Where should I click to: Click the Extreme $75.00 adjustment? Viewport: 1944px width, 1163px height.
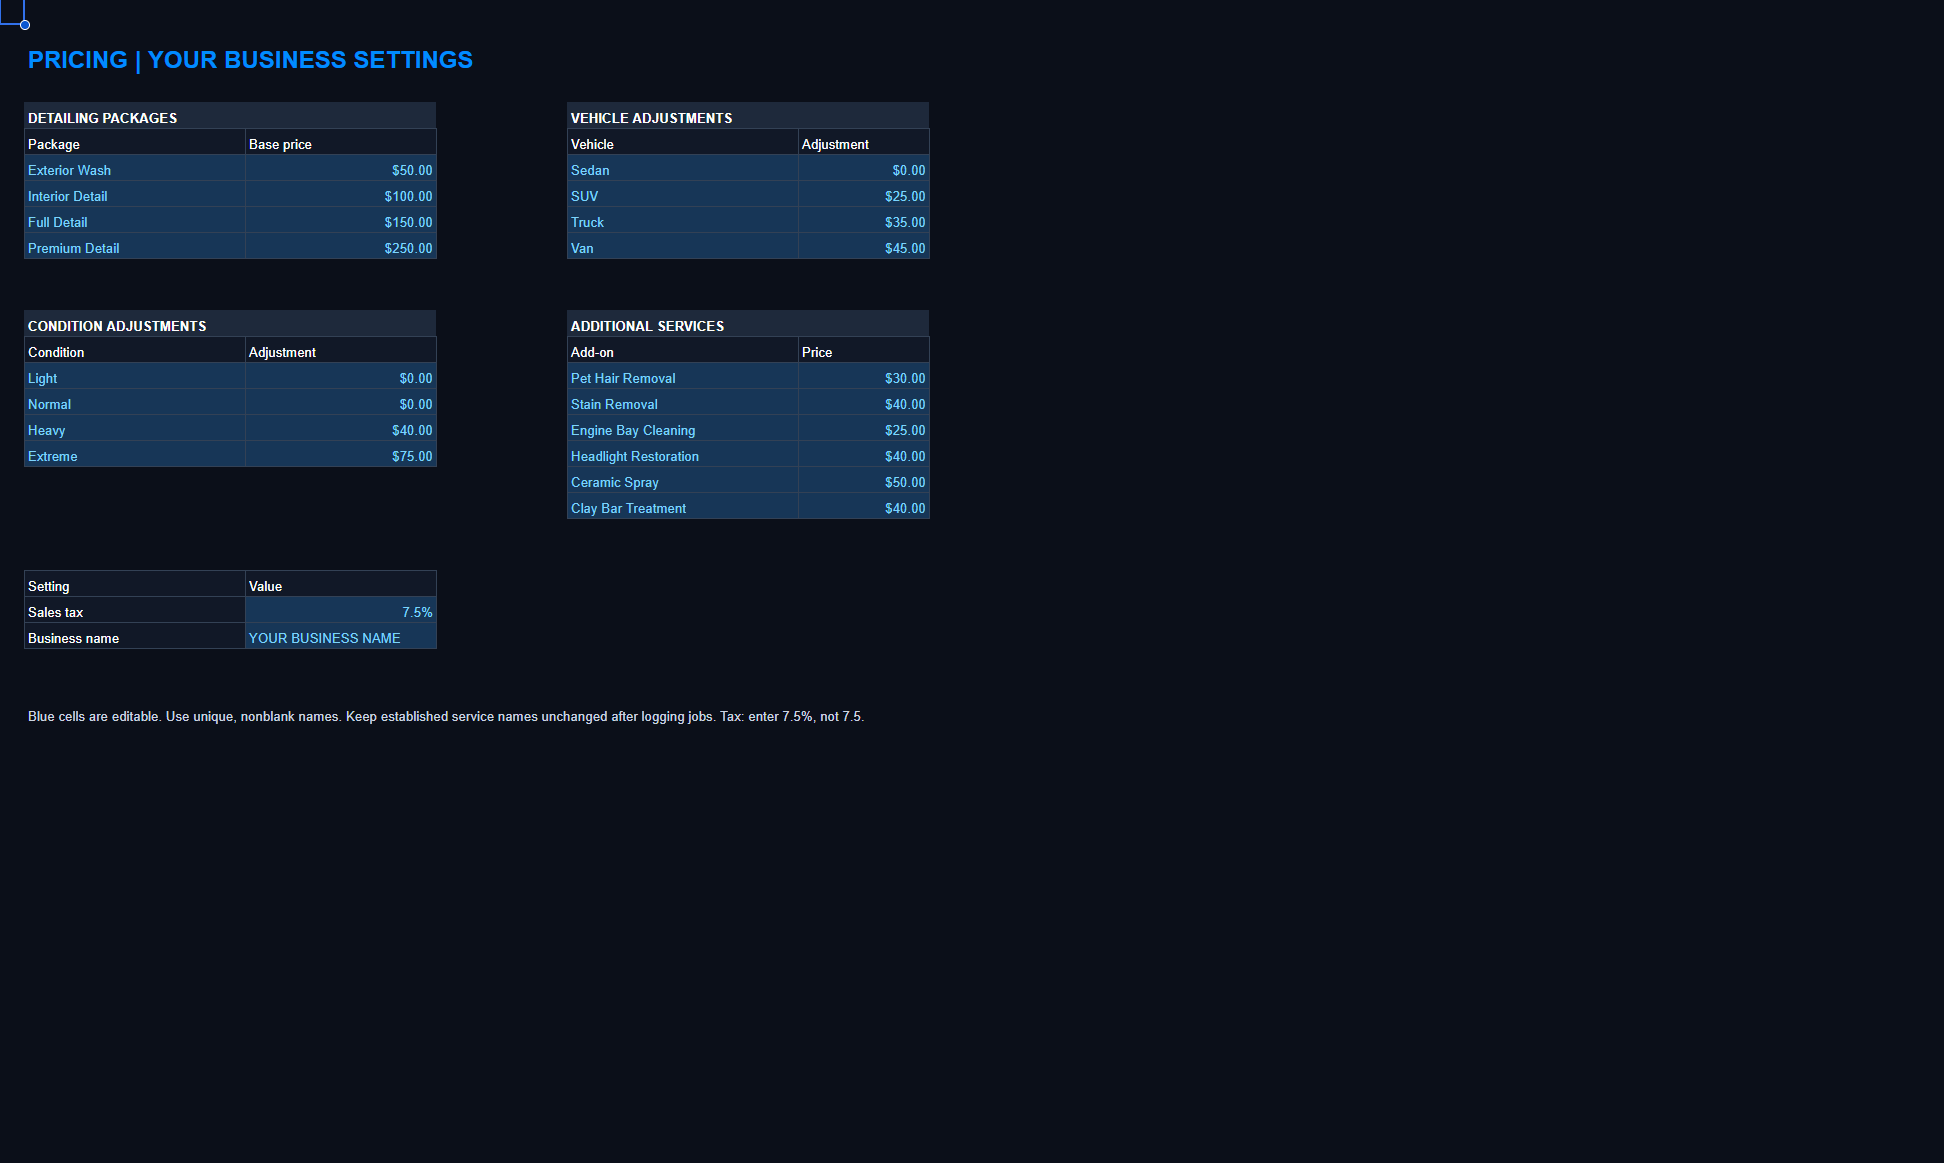click(x=340, y=456)
